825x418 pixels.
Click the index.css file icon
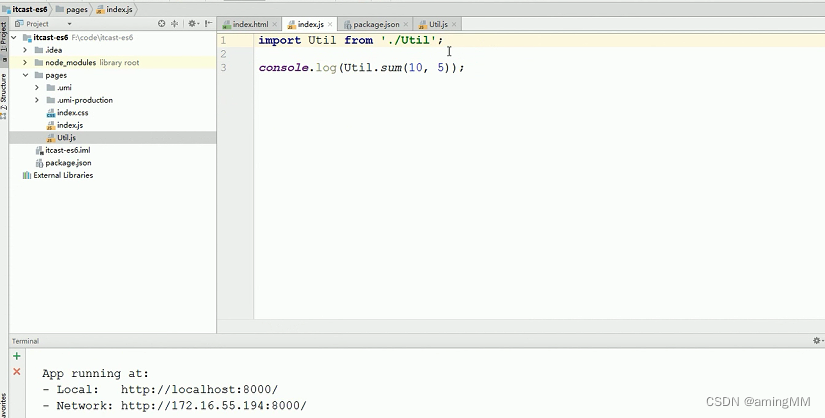point(51,113)
